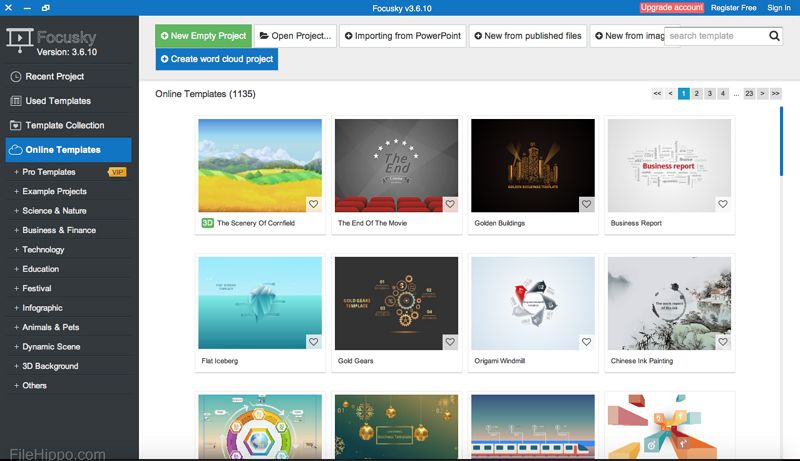Click Create word cloud project button
The height and width of the screenshot is (461, 800).
click(x=217, y=59)
